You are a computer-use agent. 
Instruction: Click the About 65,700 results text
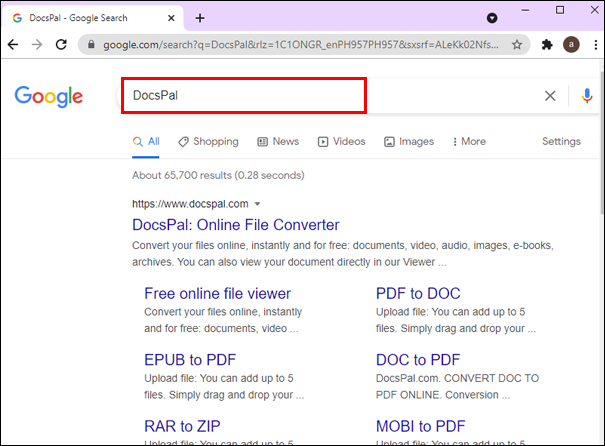click(218, 175)
